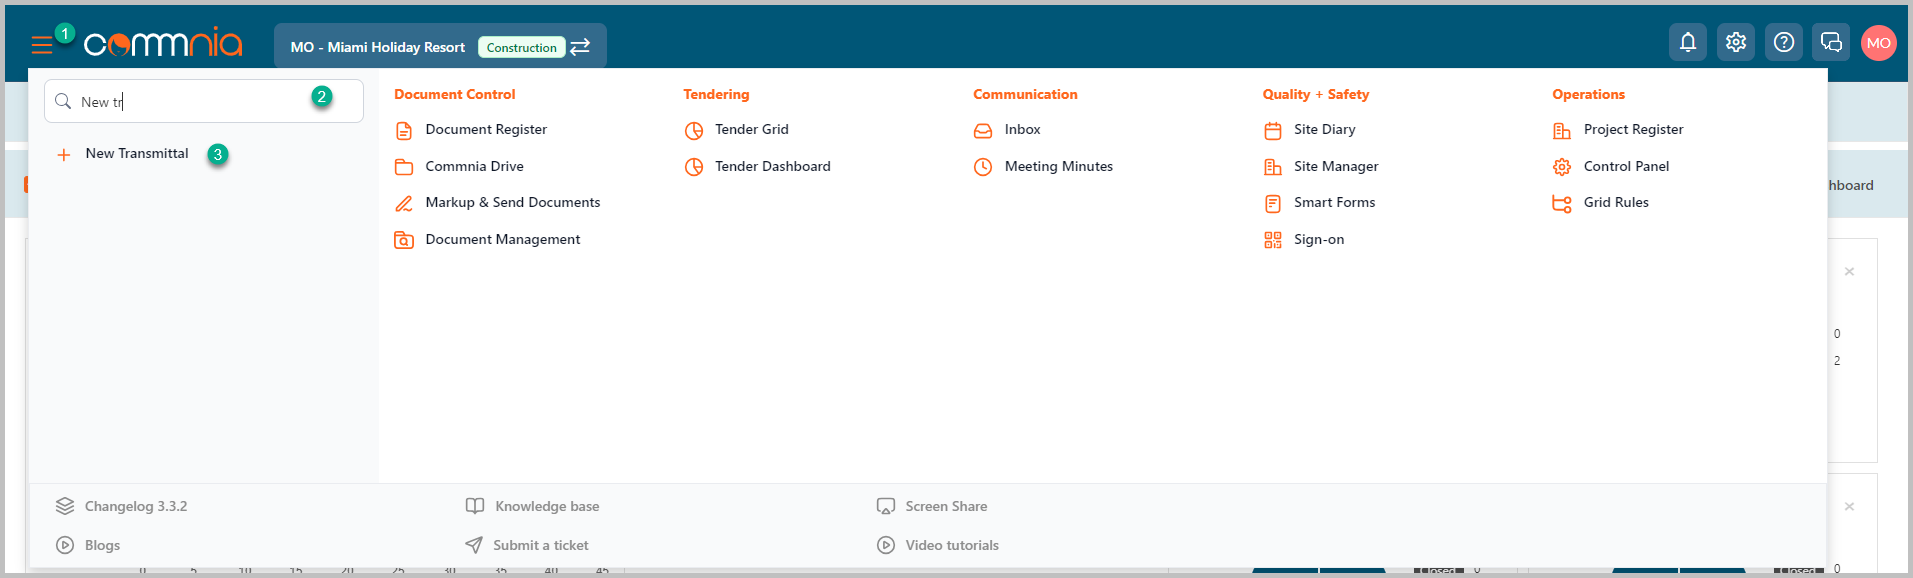Click the Tendering heading
The height and width of the screenshot is (578, 1913).
coord(716,94)
